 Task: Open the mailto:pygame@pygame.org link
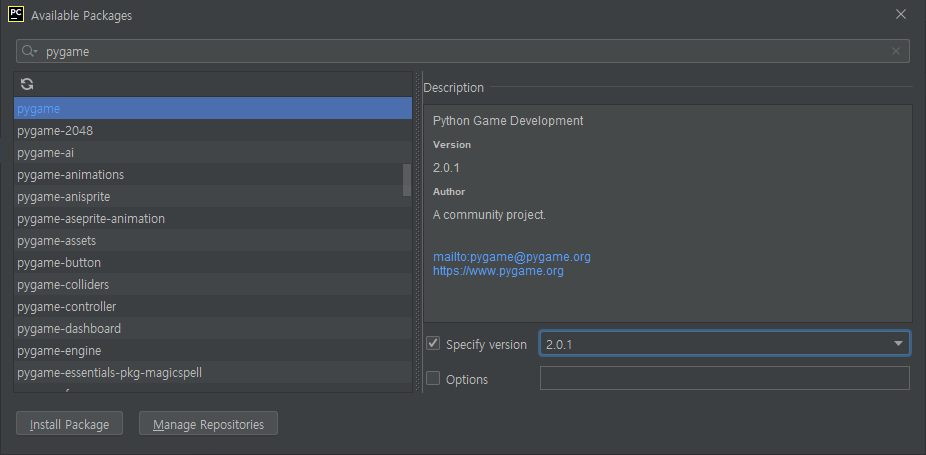tap(511, 257)
